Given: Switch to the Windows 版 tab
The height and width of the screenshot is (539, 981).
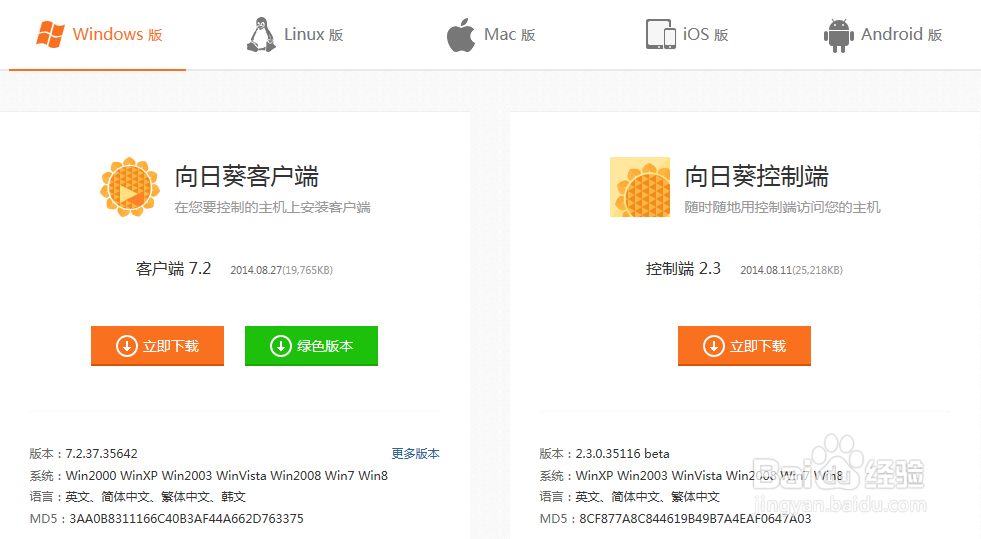Looking at the screenshot, I should pos(98,35).
